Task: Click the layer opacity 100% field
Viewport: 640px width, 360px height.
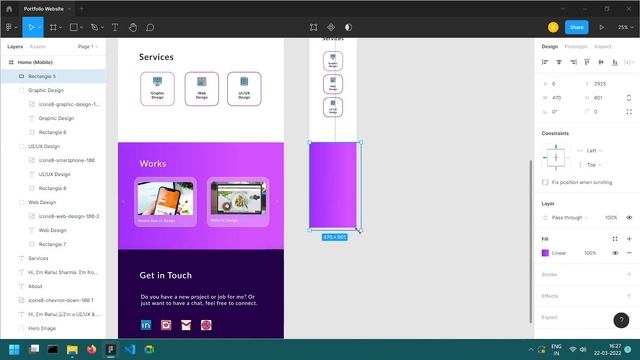Action: coord(611,218)
